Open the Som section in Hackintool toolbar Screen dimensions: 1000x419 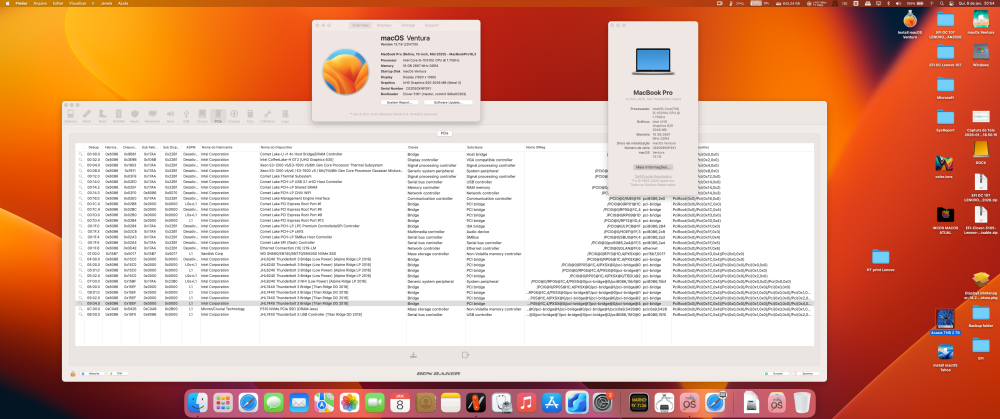(170, 115)
